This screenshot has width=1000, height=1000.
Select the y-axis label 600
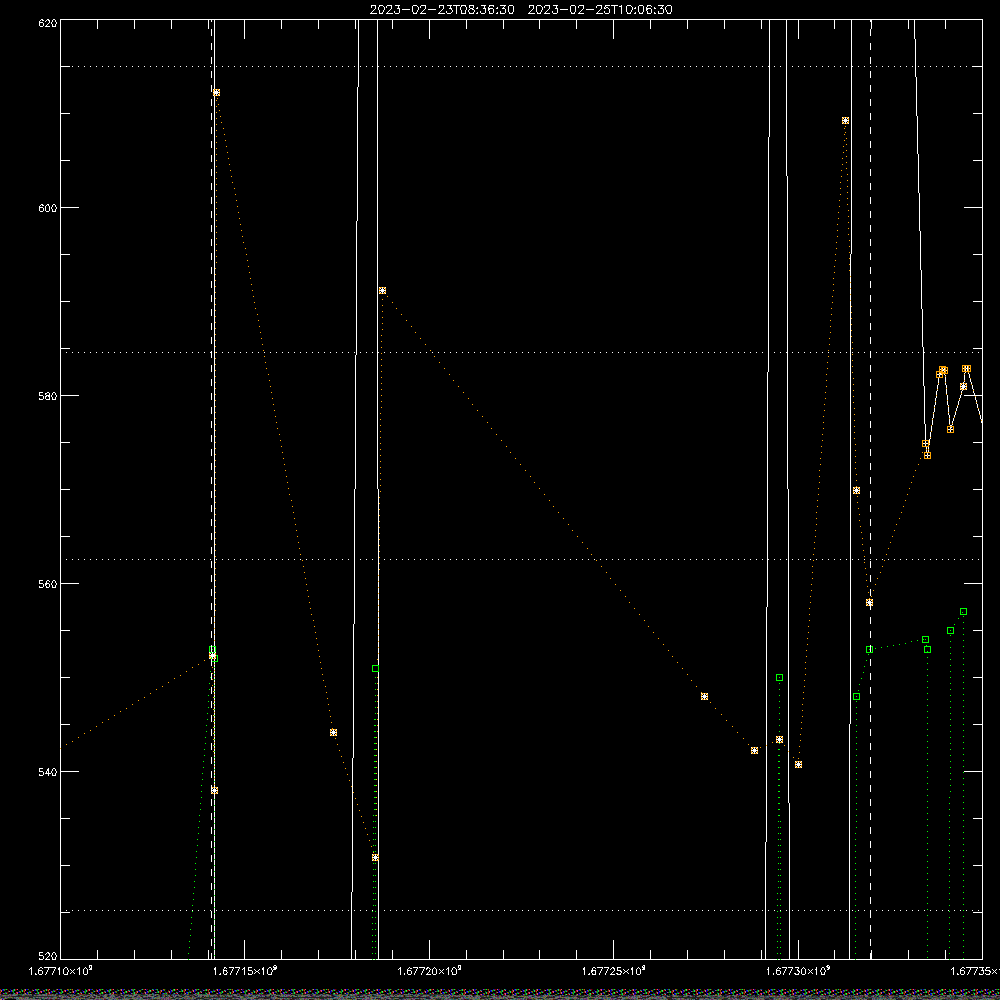pos(48,208)
